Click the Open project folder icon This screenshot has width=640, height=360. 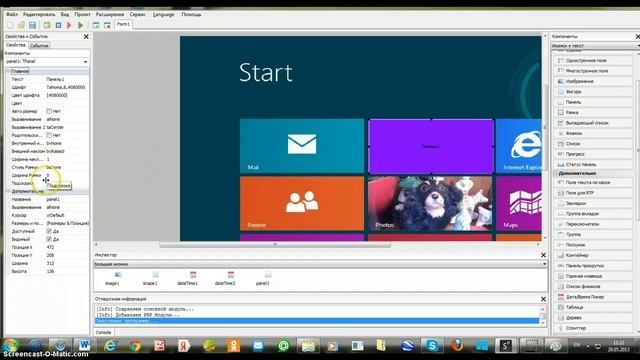[x=21, y=25]
